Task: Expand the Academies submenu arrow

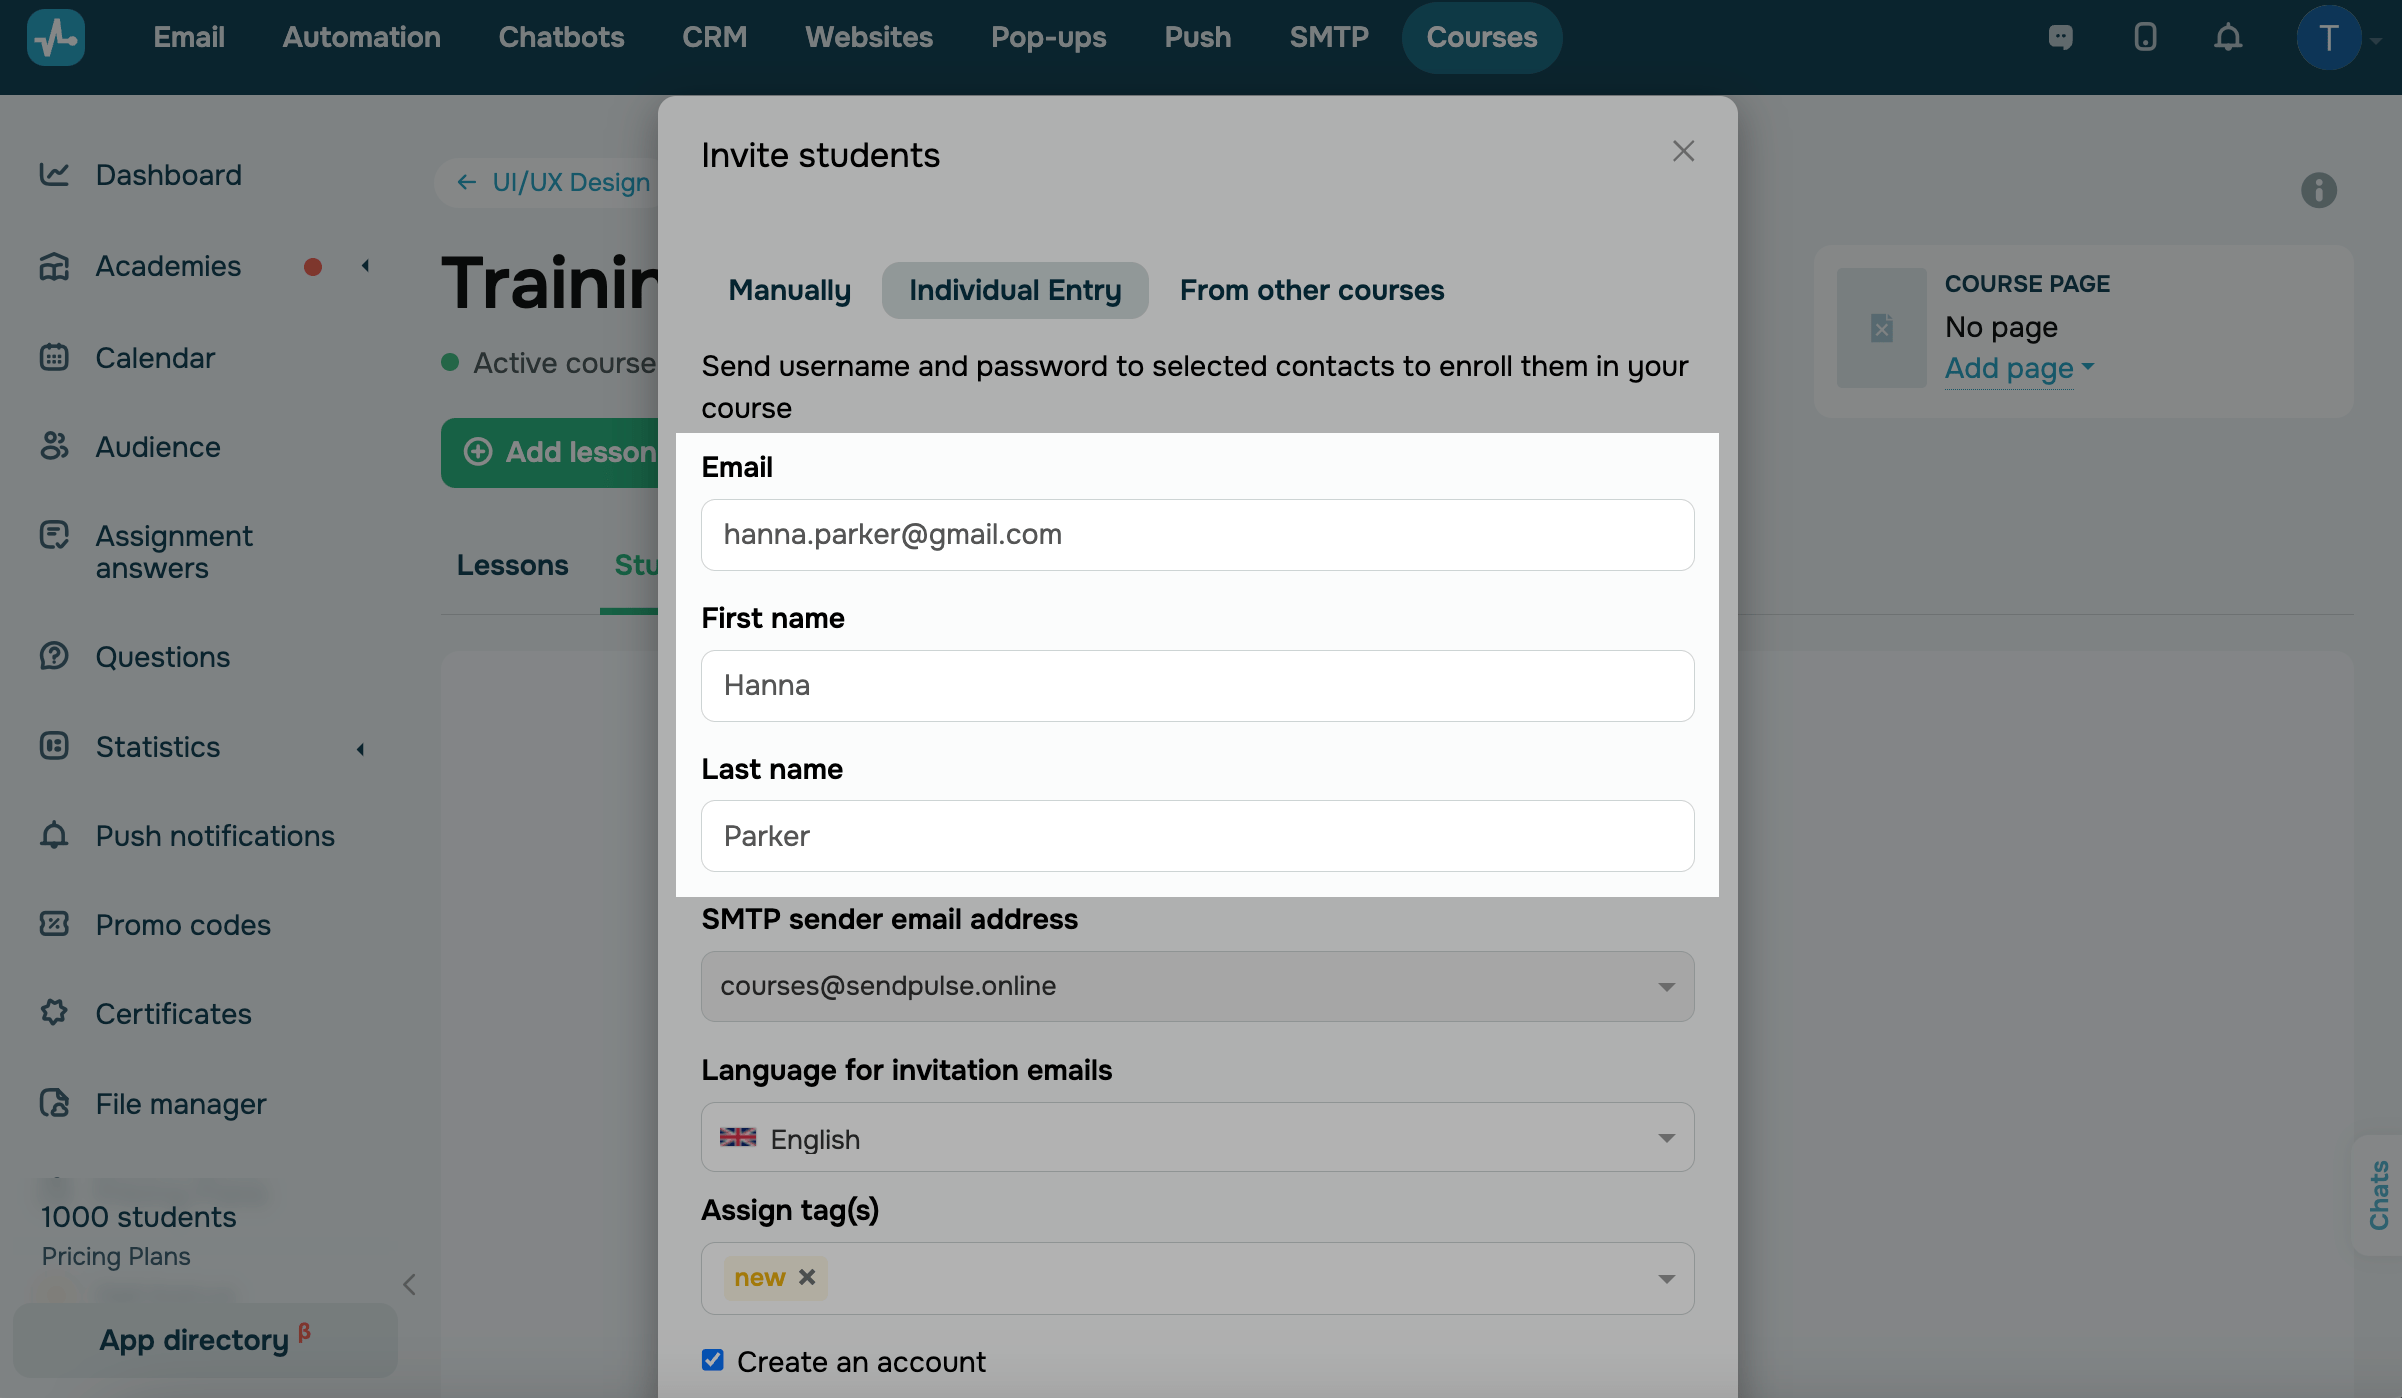Action: point(365,266)
